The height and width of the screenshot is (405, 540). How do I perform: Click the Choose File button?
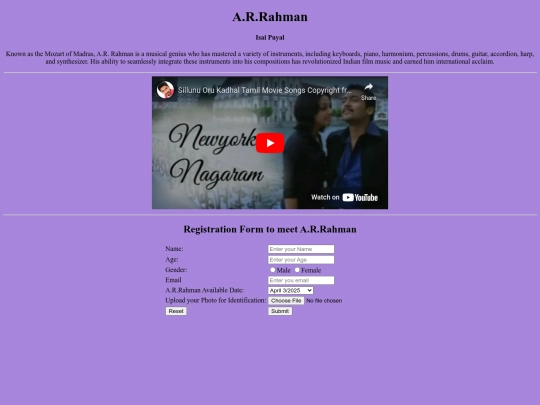(x=286, y=301)
